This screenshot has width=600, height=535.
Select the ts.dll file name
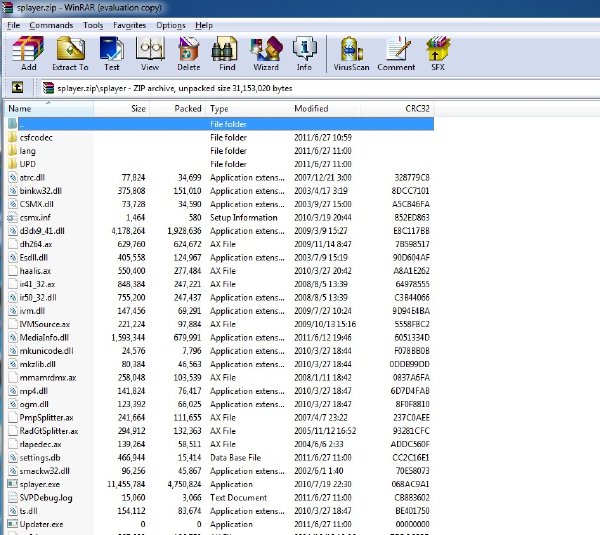(x=28, y=511)
